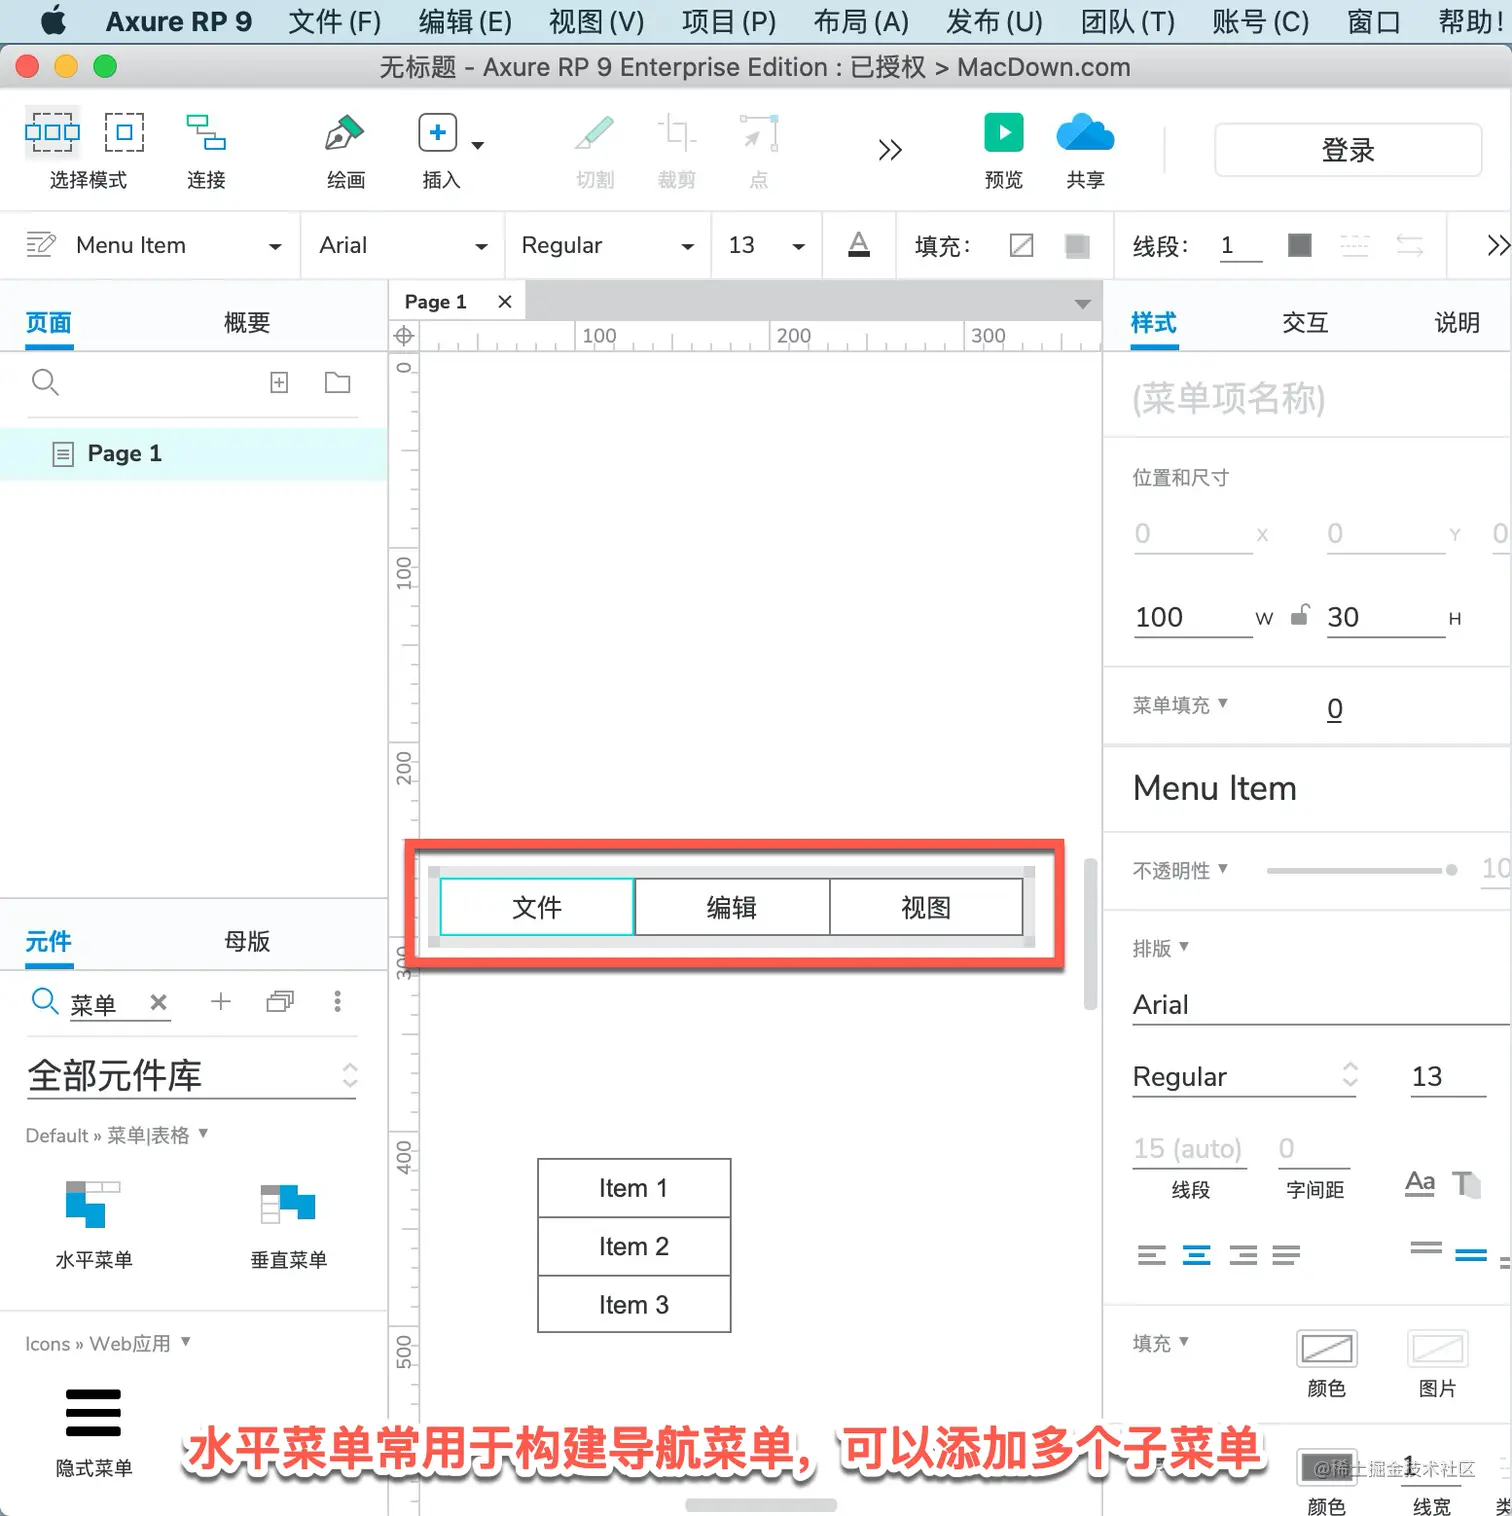Click the line width field in toolbar
Screen dimensions: 1512x1516
pyautogui.click(x=1240, y=246)
